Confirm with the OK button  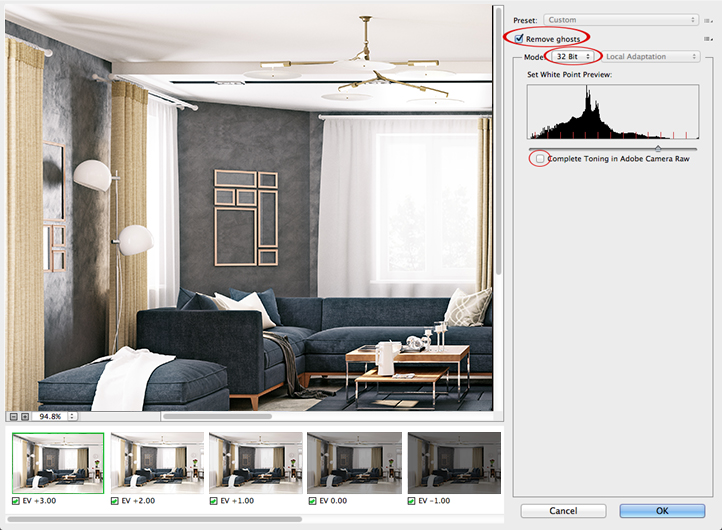[662, 511]
